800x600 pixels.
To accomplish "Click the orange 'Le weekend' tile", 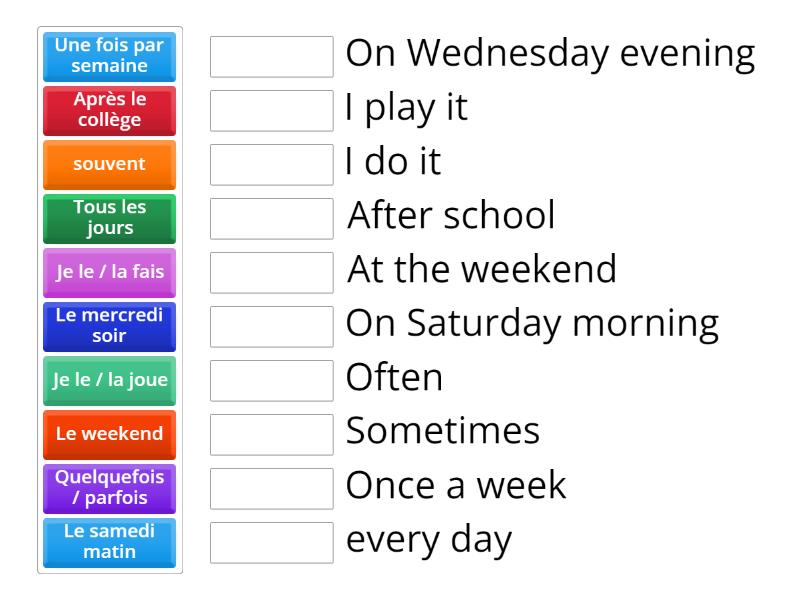I will click(x=109, y=434).
